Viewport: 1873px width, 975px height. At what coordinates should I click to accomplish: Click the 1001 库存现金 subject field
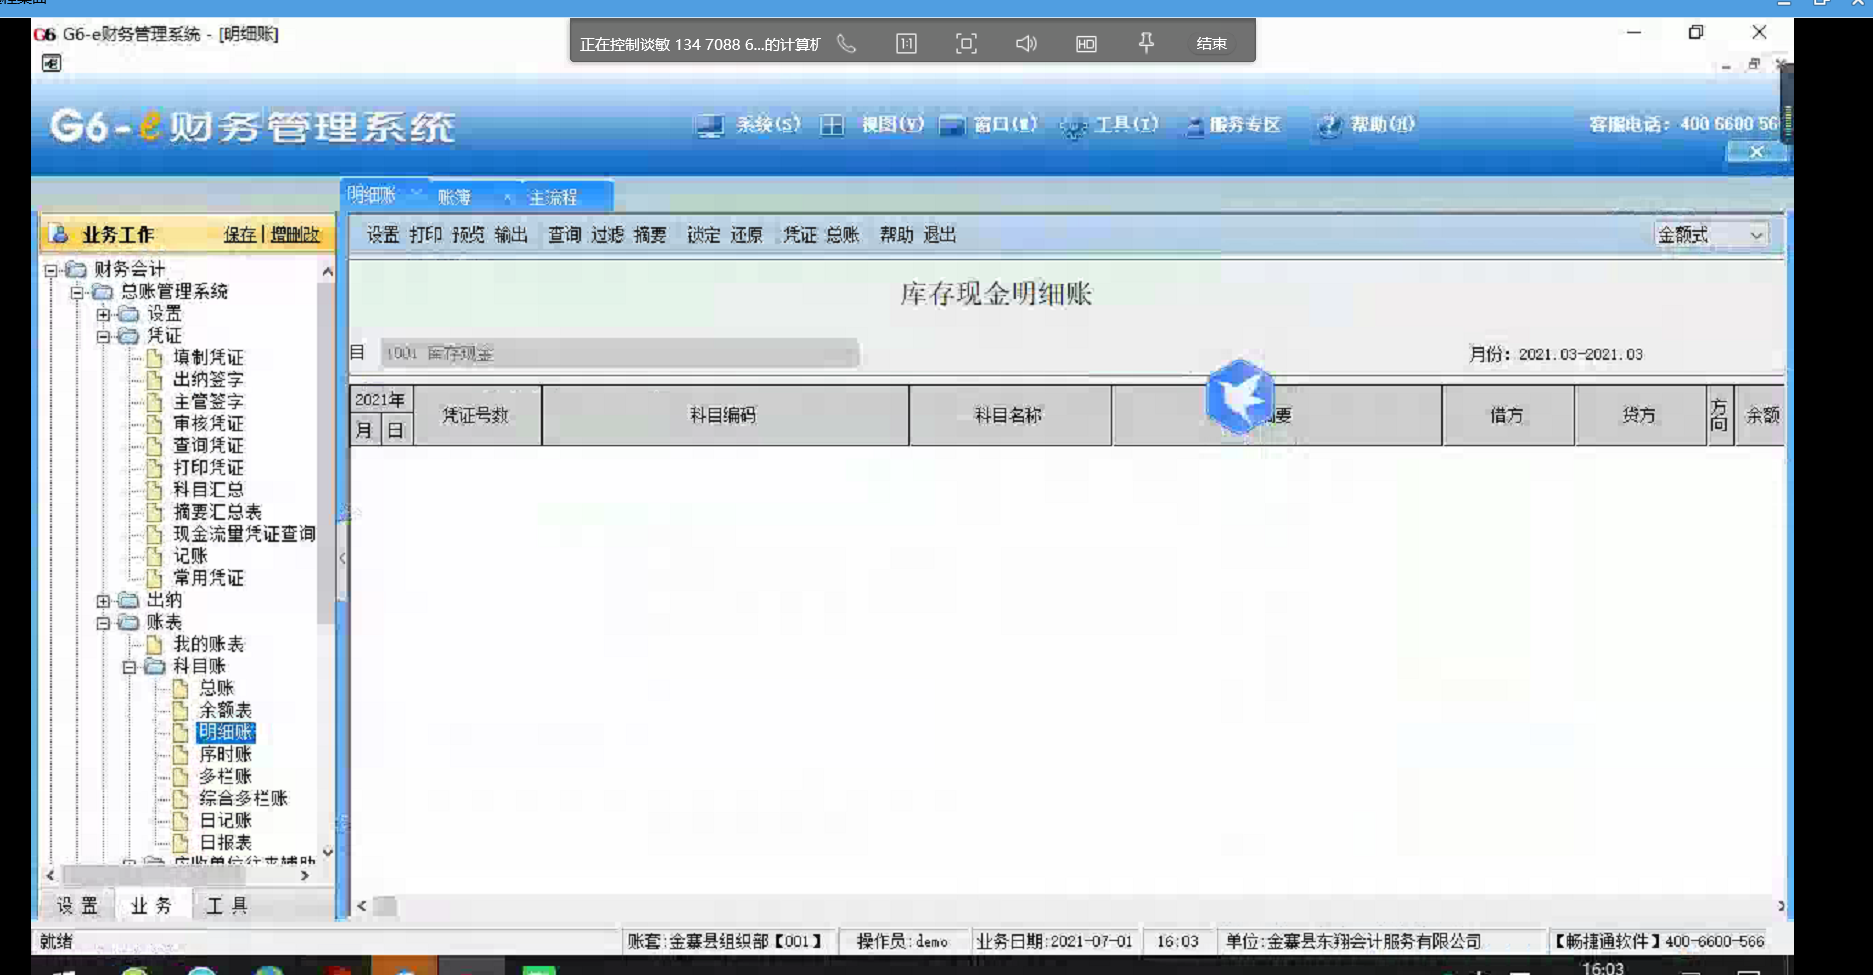(x=619, y=353)
